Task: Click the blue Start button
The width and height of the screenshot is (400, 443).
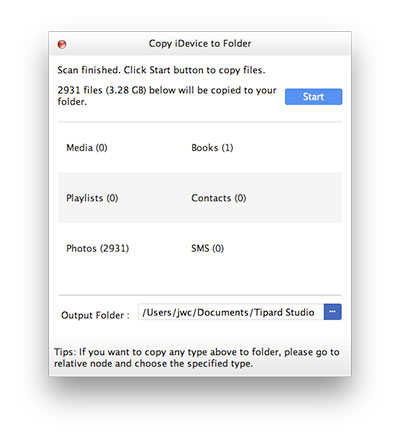Action: point(313,97)
